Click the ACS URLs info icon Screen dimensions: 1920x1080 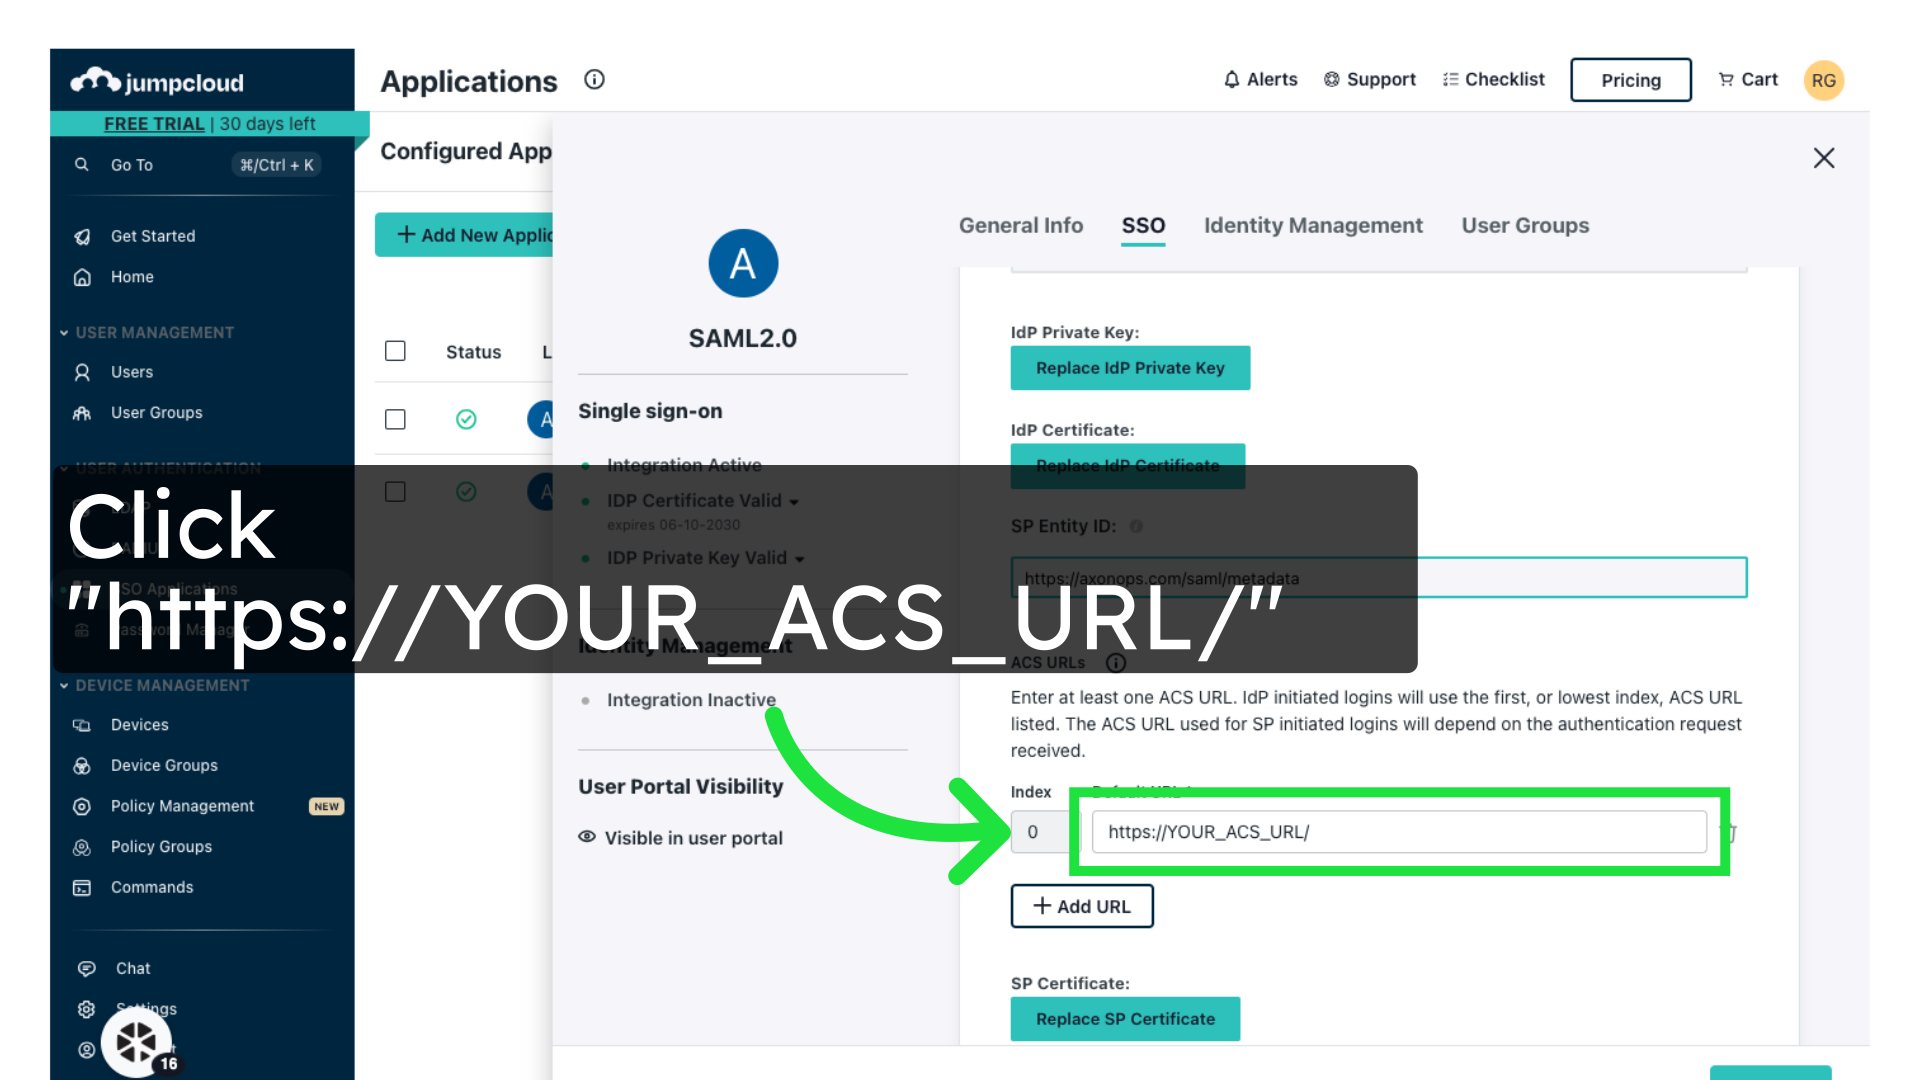click(1116, 662)
